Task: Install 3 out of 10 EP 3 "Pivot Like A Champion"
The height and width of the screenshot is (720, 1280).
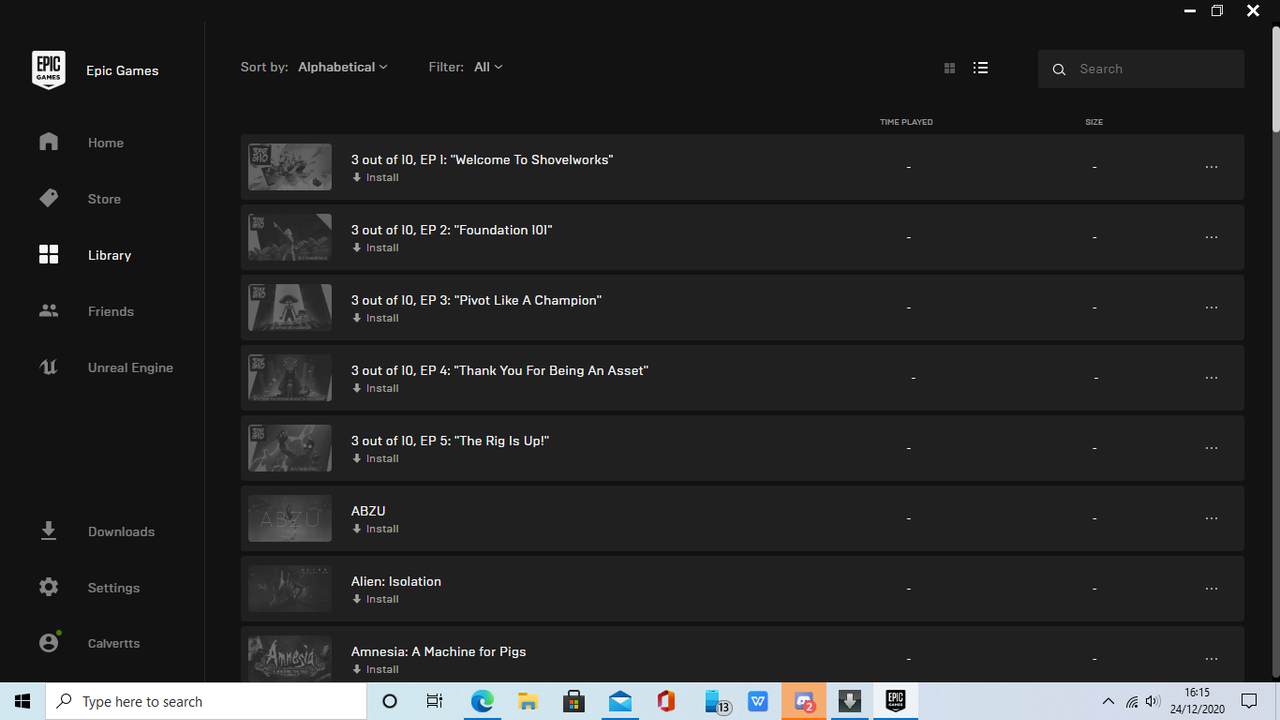Action: tap(376, 318)
